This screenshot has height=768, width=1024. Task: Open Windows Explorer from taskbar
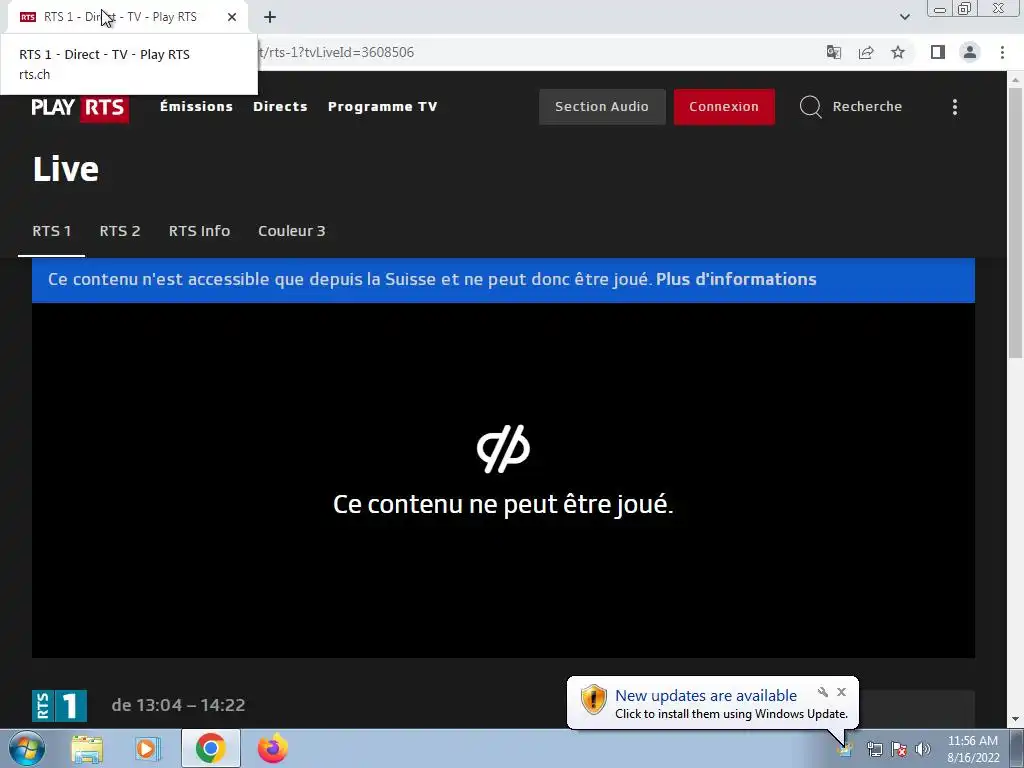(x=87, y=748)
